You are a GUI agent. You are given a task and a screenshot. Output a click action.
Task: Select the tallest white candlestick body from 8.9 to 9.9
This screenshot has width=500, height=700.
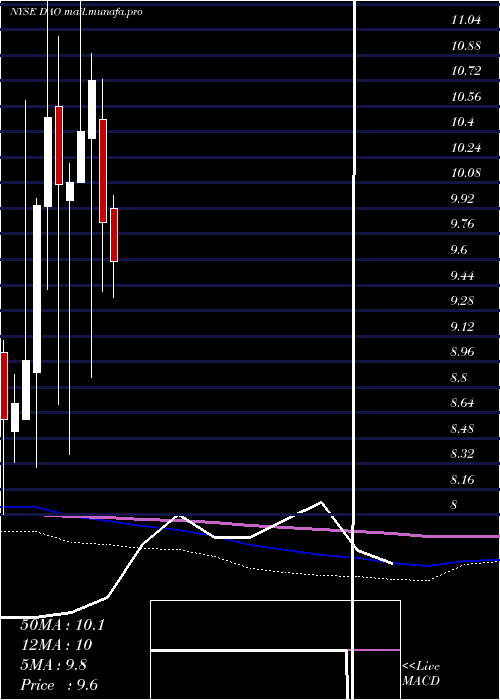click(x=37, y=289)
